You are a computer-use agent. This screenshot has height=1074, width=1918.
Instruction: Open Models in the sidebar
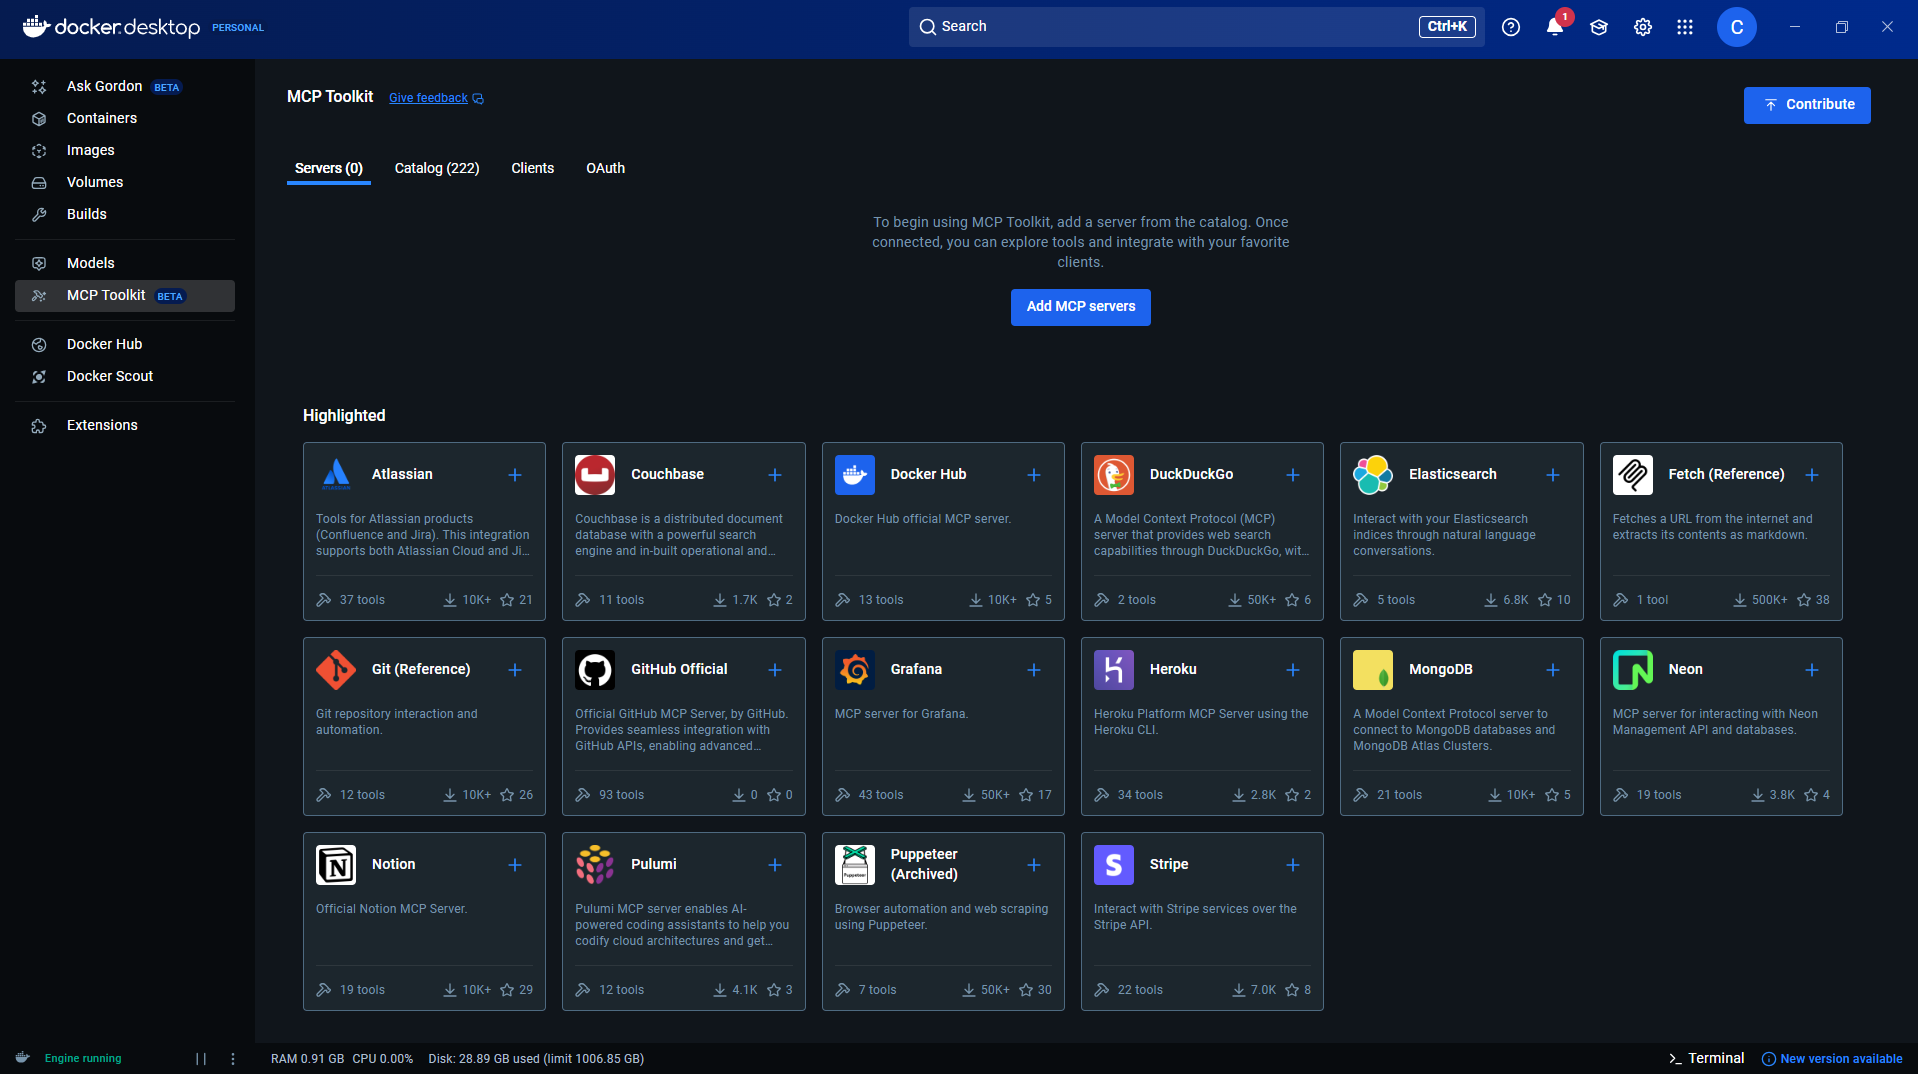coord(125,264)
